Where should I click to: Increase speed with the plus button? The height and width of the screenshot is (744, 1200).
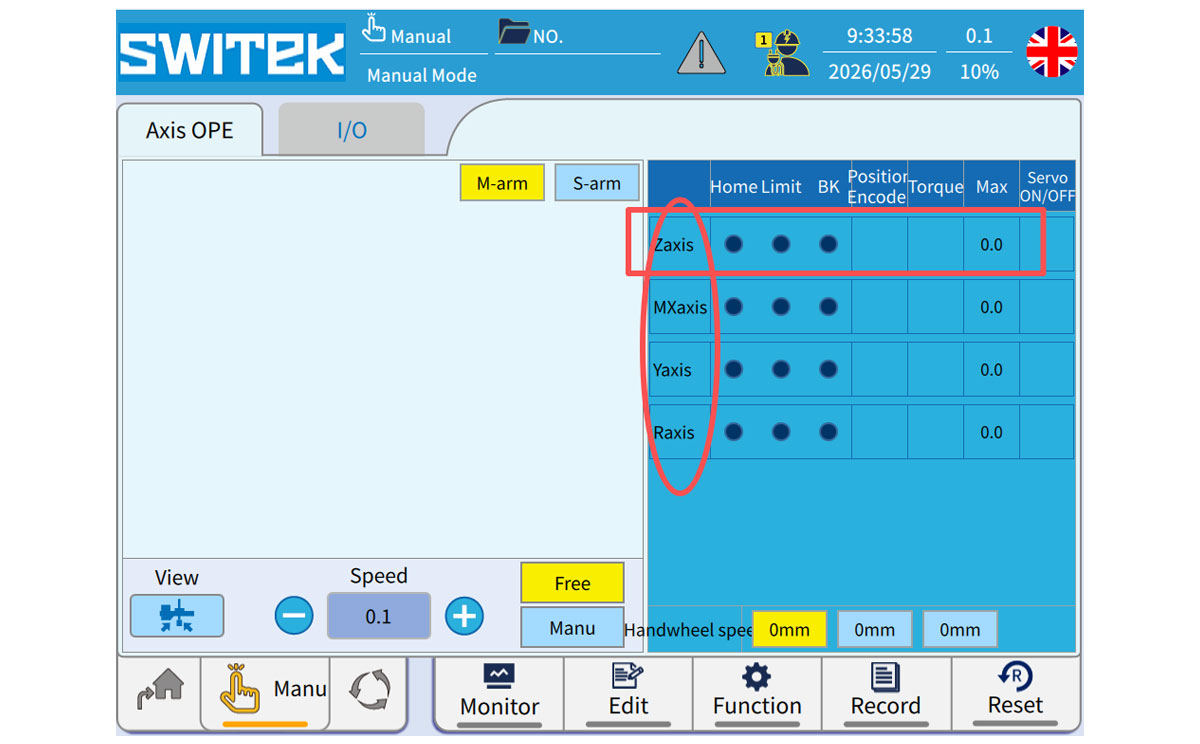pos(464,616)
